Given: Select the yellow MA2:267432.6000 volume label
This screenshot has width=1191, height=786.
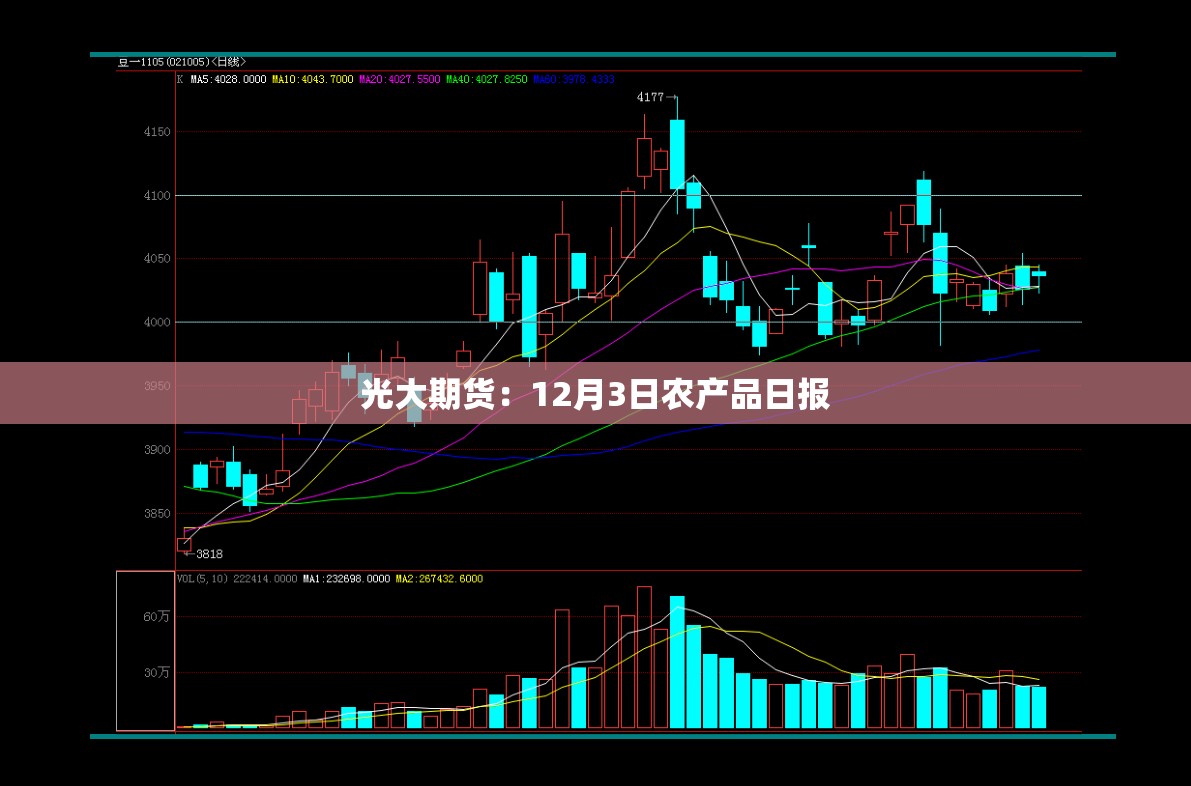Looking at the screenshot, I should pyautogui.click(x=439, y=579).
